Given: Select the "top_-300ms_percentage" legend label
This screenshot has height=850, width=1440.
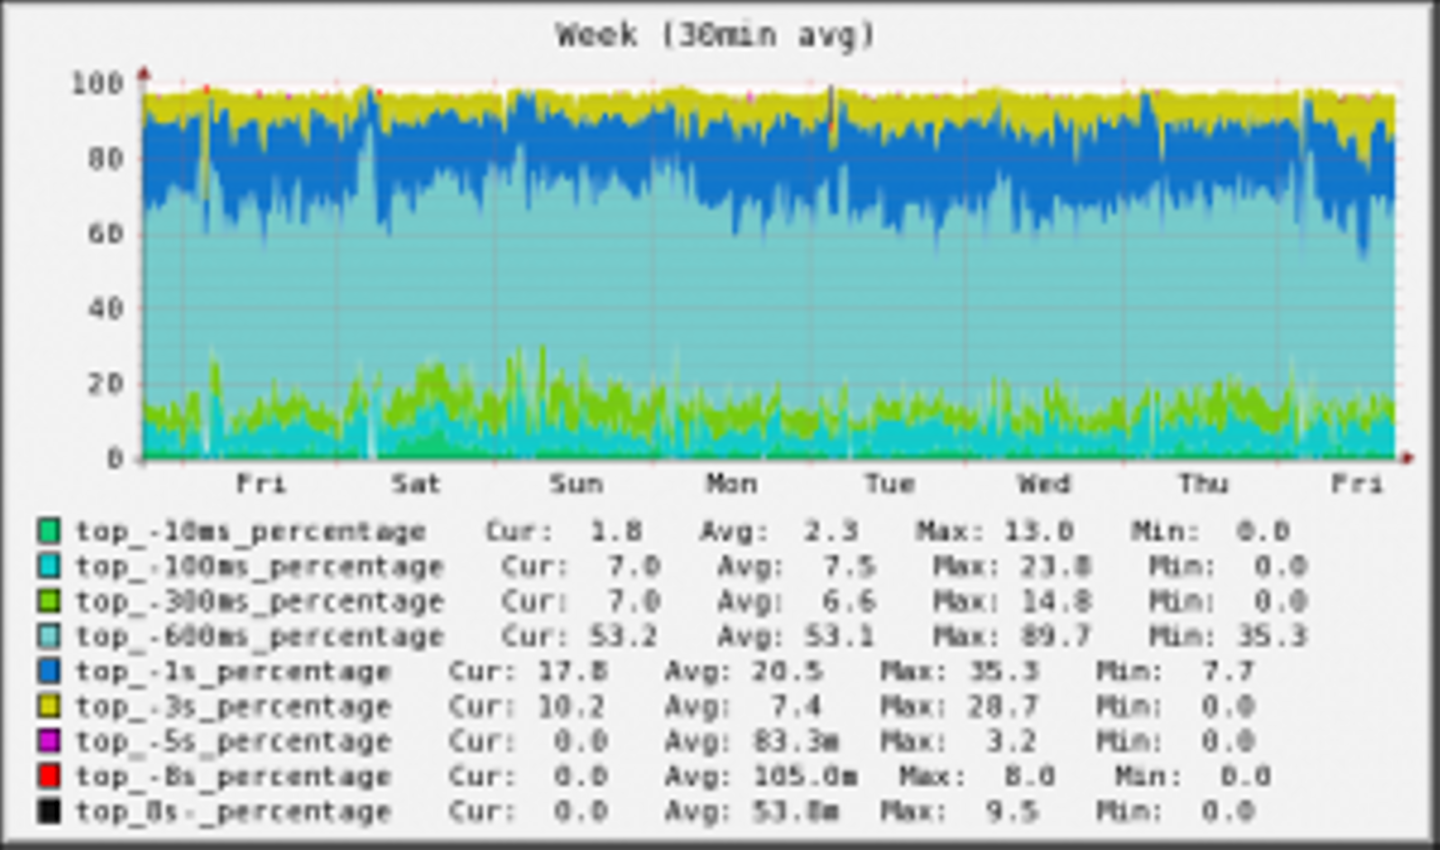Looking at the screenshot, I should [x=260, y=602].
